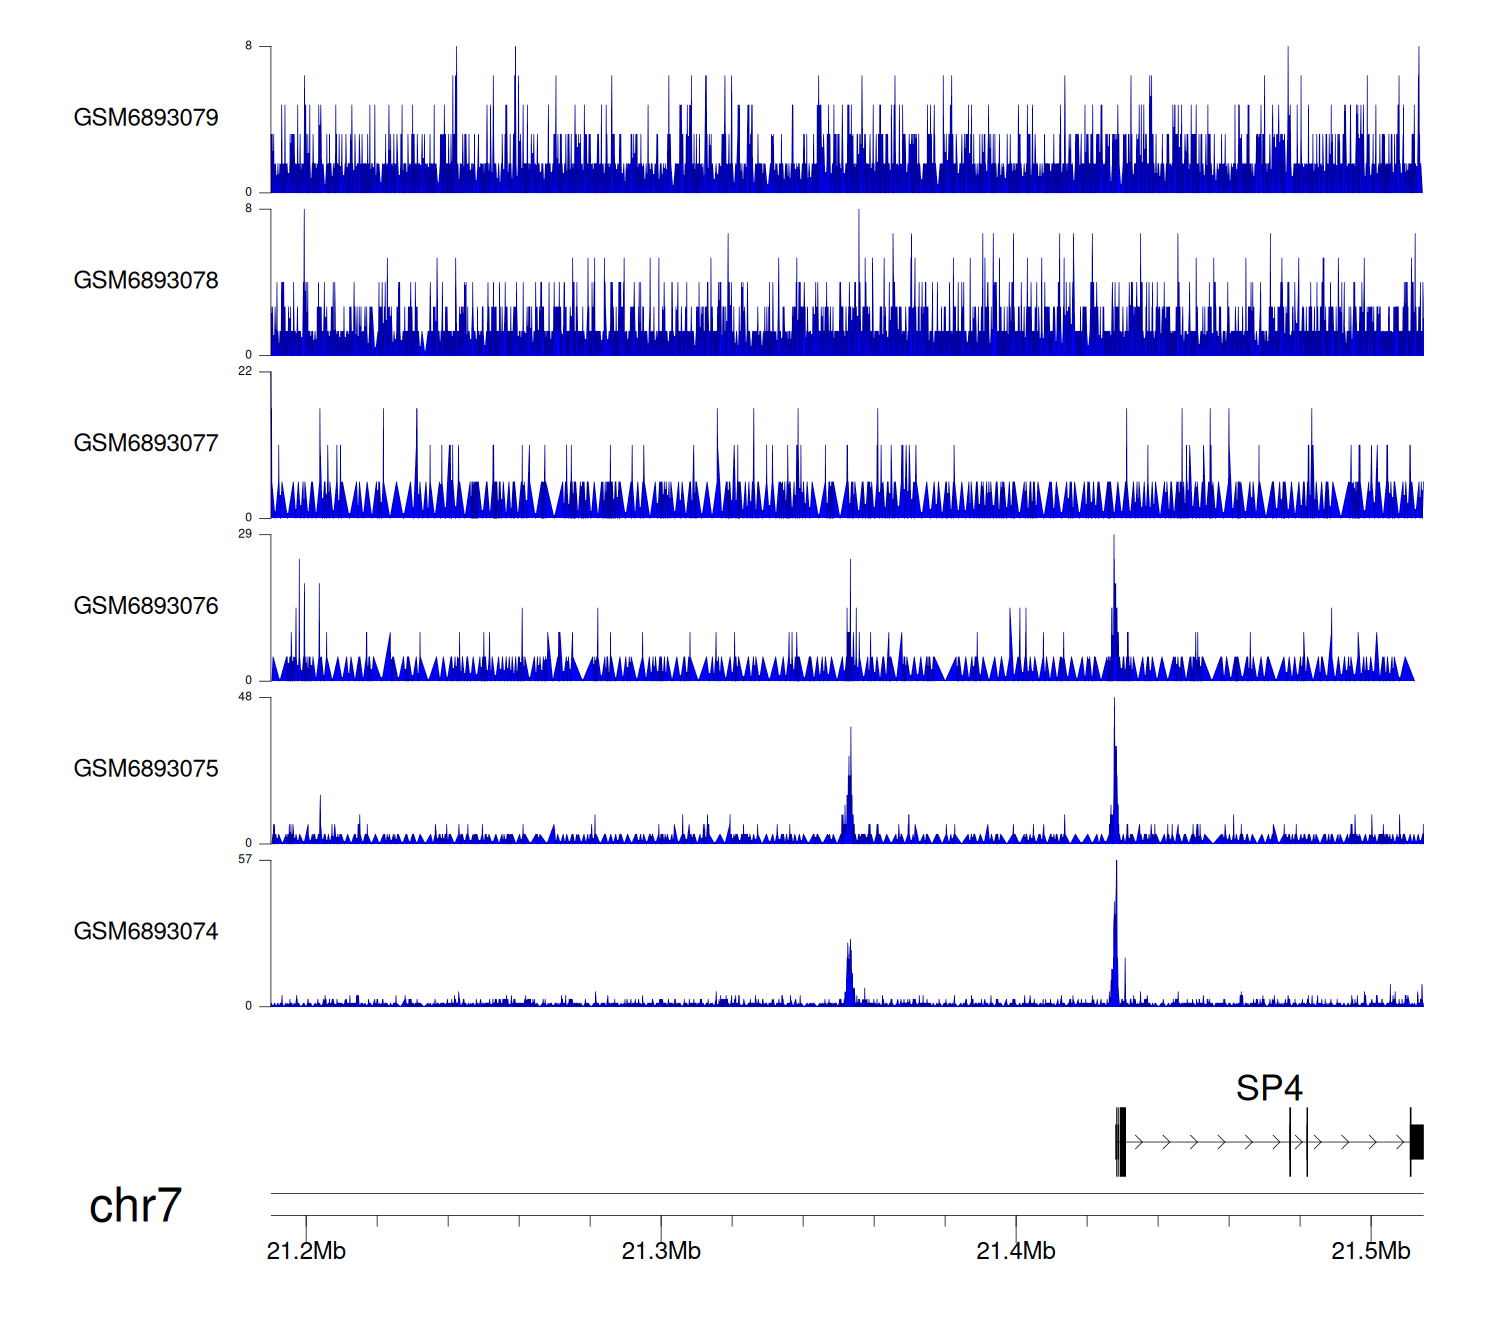Click the 21.2Mb axis tick label

pyautogui.click(x=306, y=1252)
